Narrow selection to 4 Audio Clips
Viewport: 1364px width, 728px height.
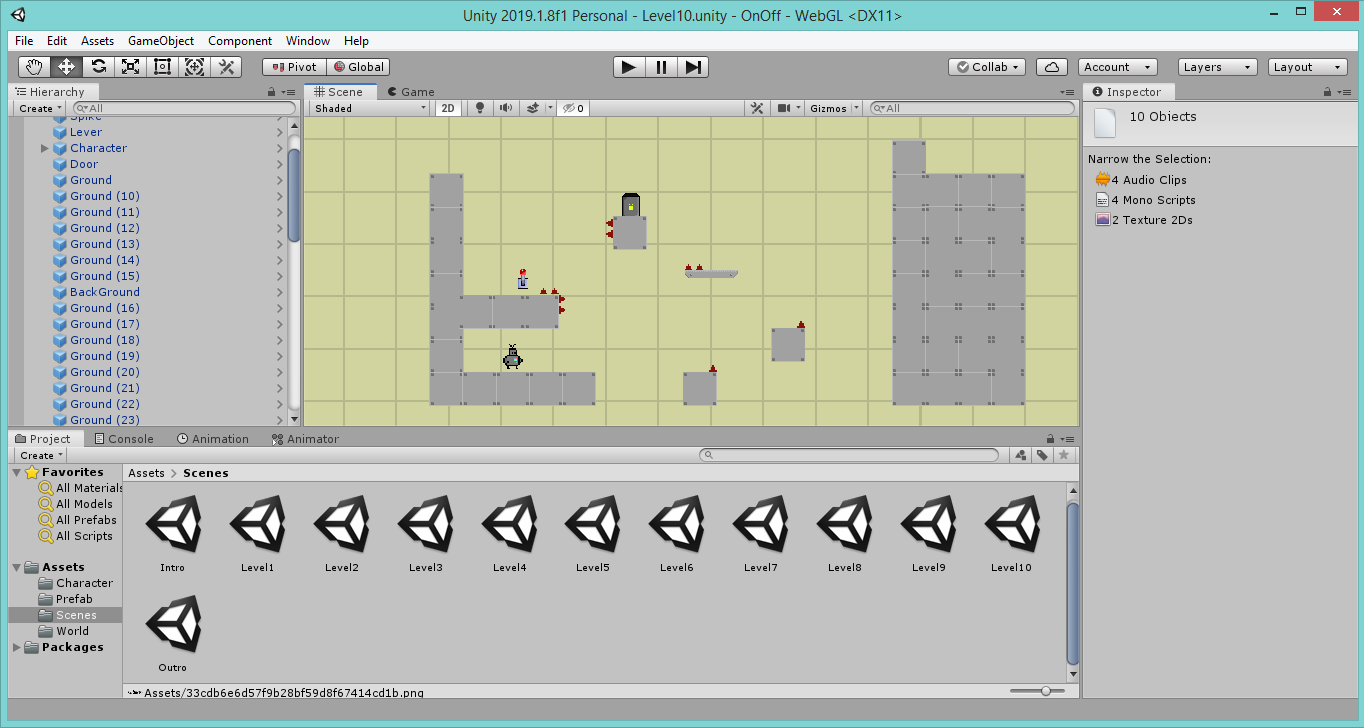tap(1142, 180)
